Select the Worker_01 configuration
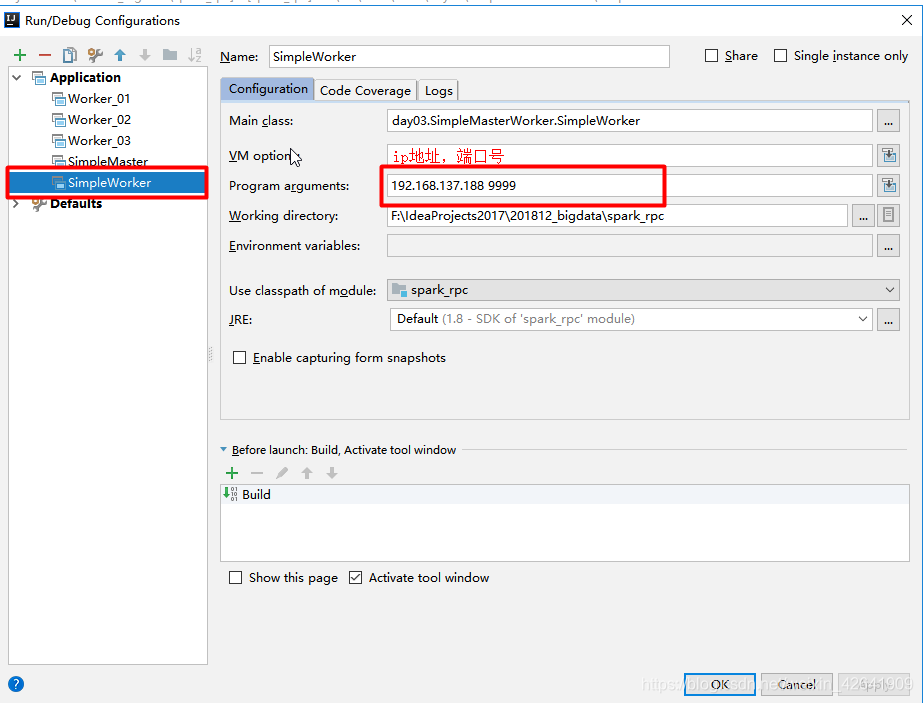 pos(99,98)
